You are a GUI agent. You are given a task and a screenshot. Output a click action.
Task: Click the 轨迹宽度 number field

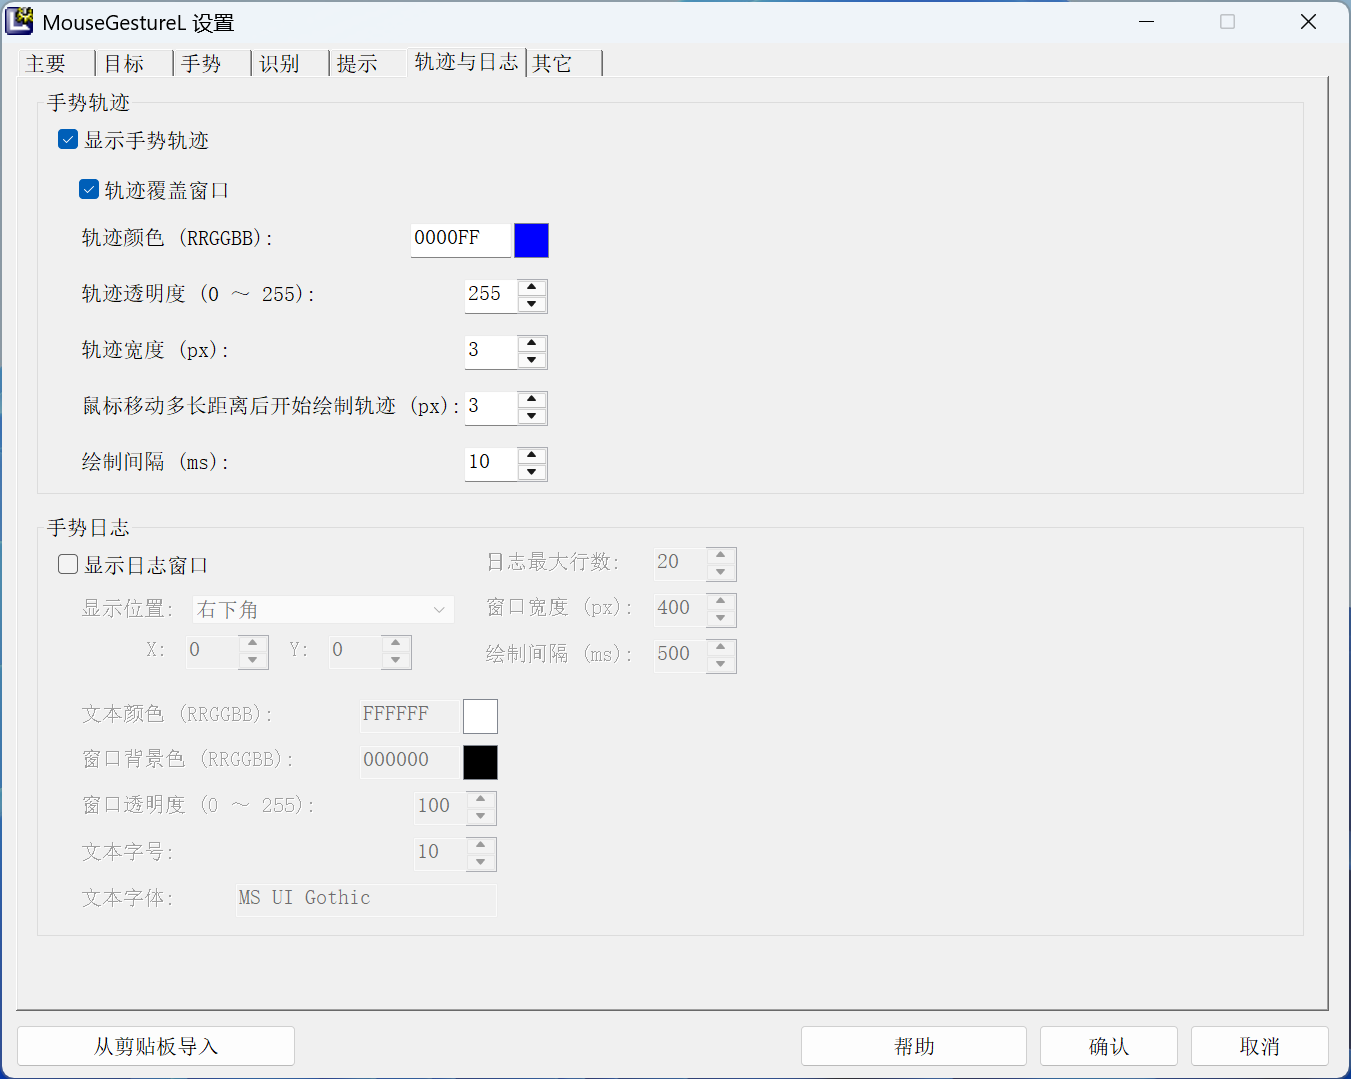point(490,351)
